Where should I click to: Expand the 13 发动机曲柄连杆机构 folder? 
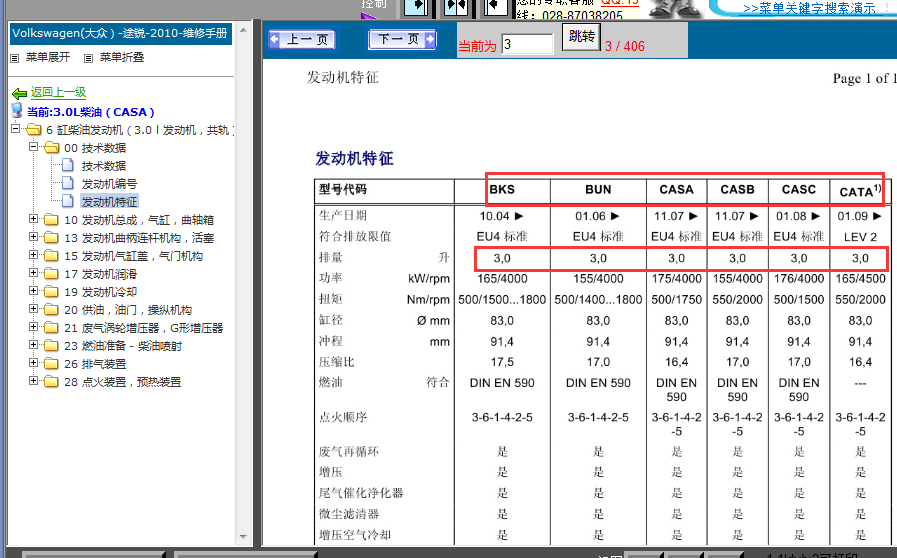[33, 237]
